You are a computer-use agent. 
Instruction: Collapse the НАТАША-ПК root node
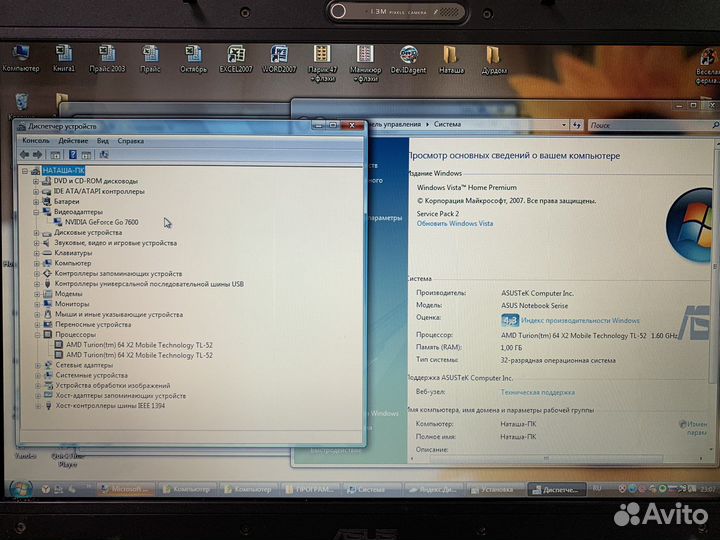25,171
